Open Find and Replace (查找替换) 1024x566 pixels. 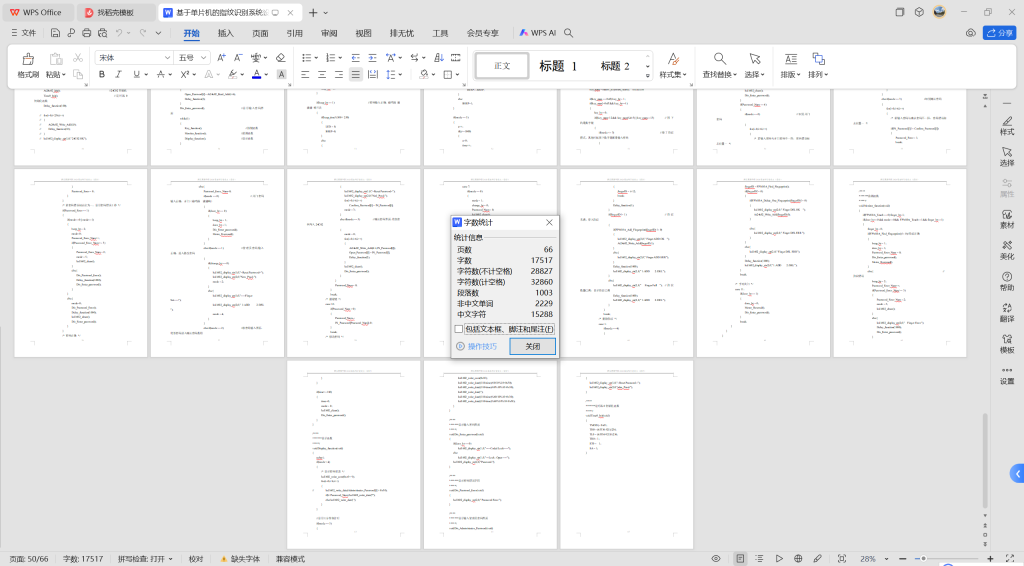tap(719, 65)
